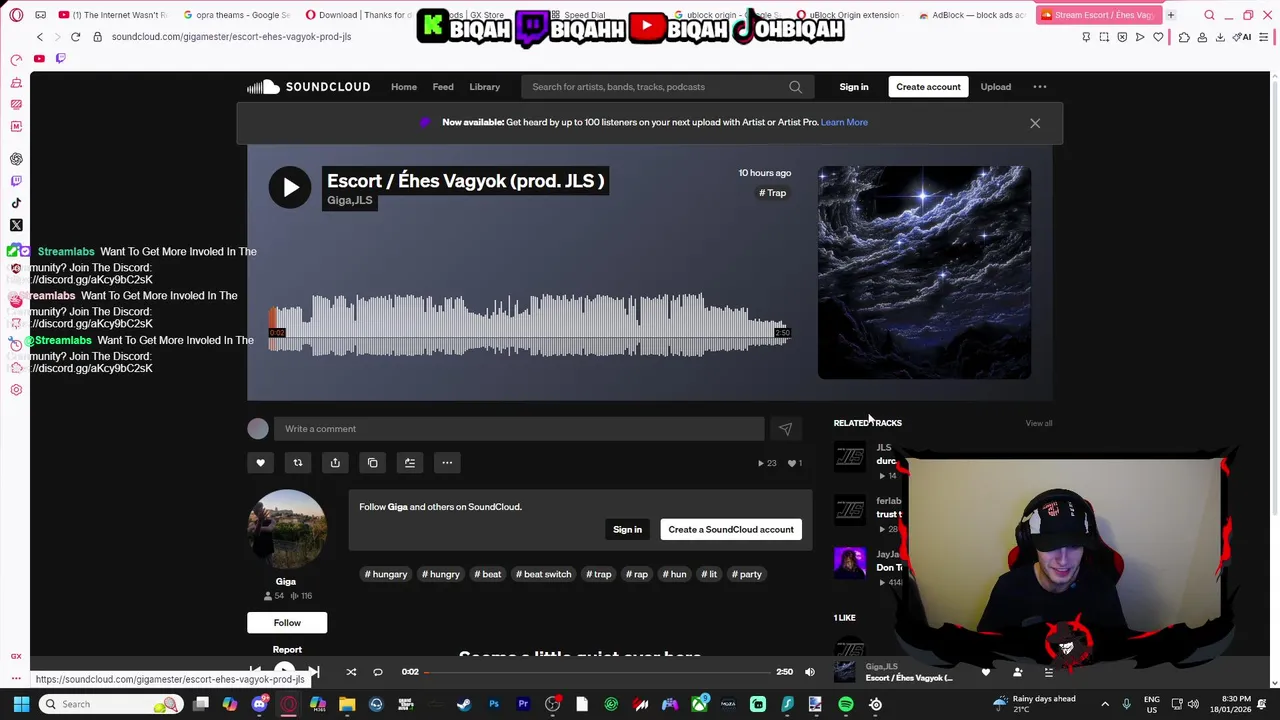1280x720 pixels.
Task: Open a new browser tab with plus
Action: 1170,15
